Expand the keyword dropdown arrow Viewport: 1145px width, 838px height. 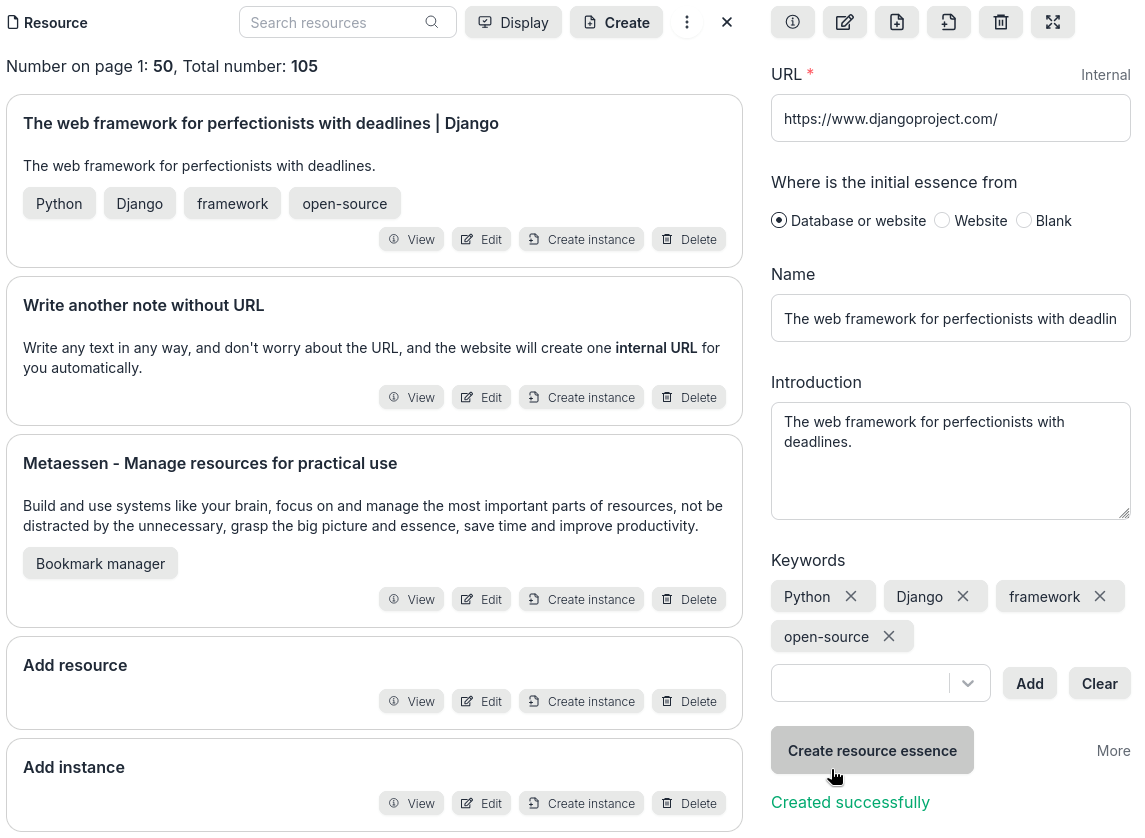point(968,683)
